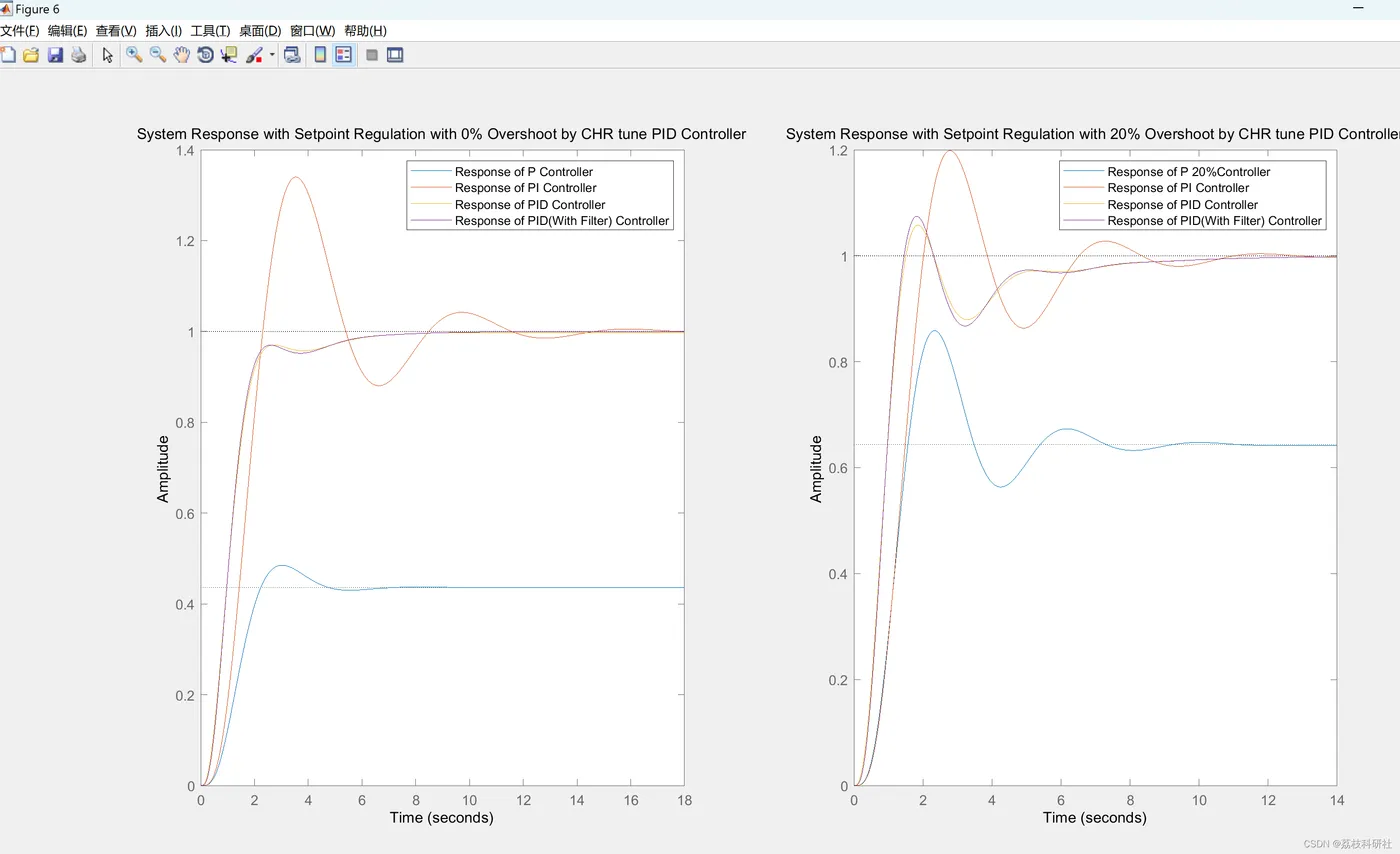Screen dimensions: 1400x854
Task: Activate the Zoom In magnifier tool
Action: click(134, 55)
